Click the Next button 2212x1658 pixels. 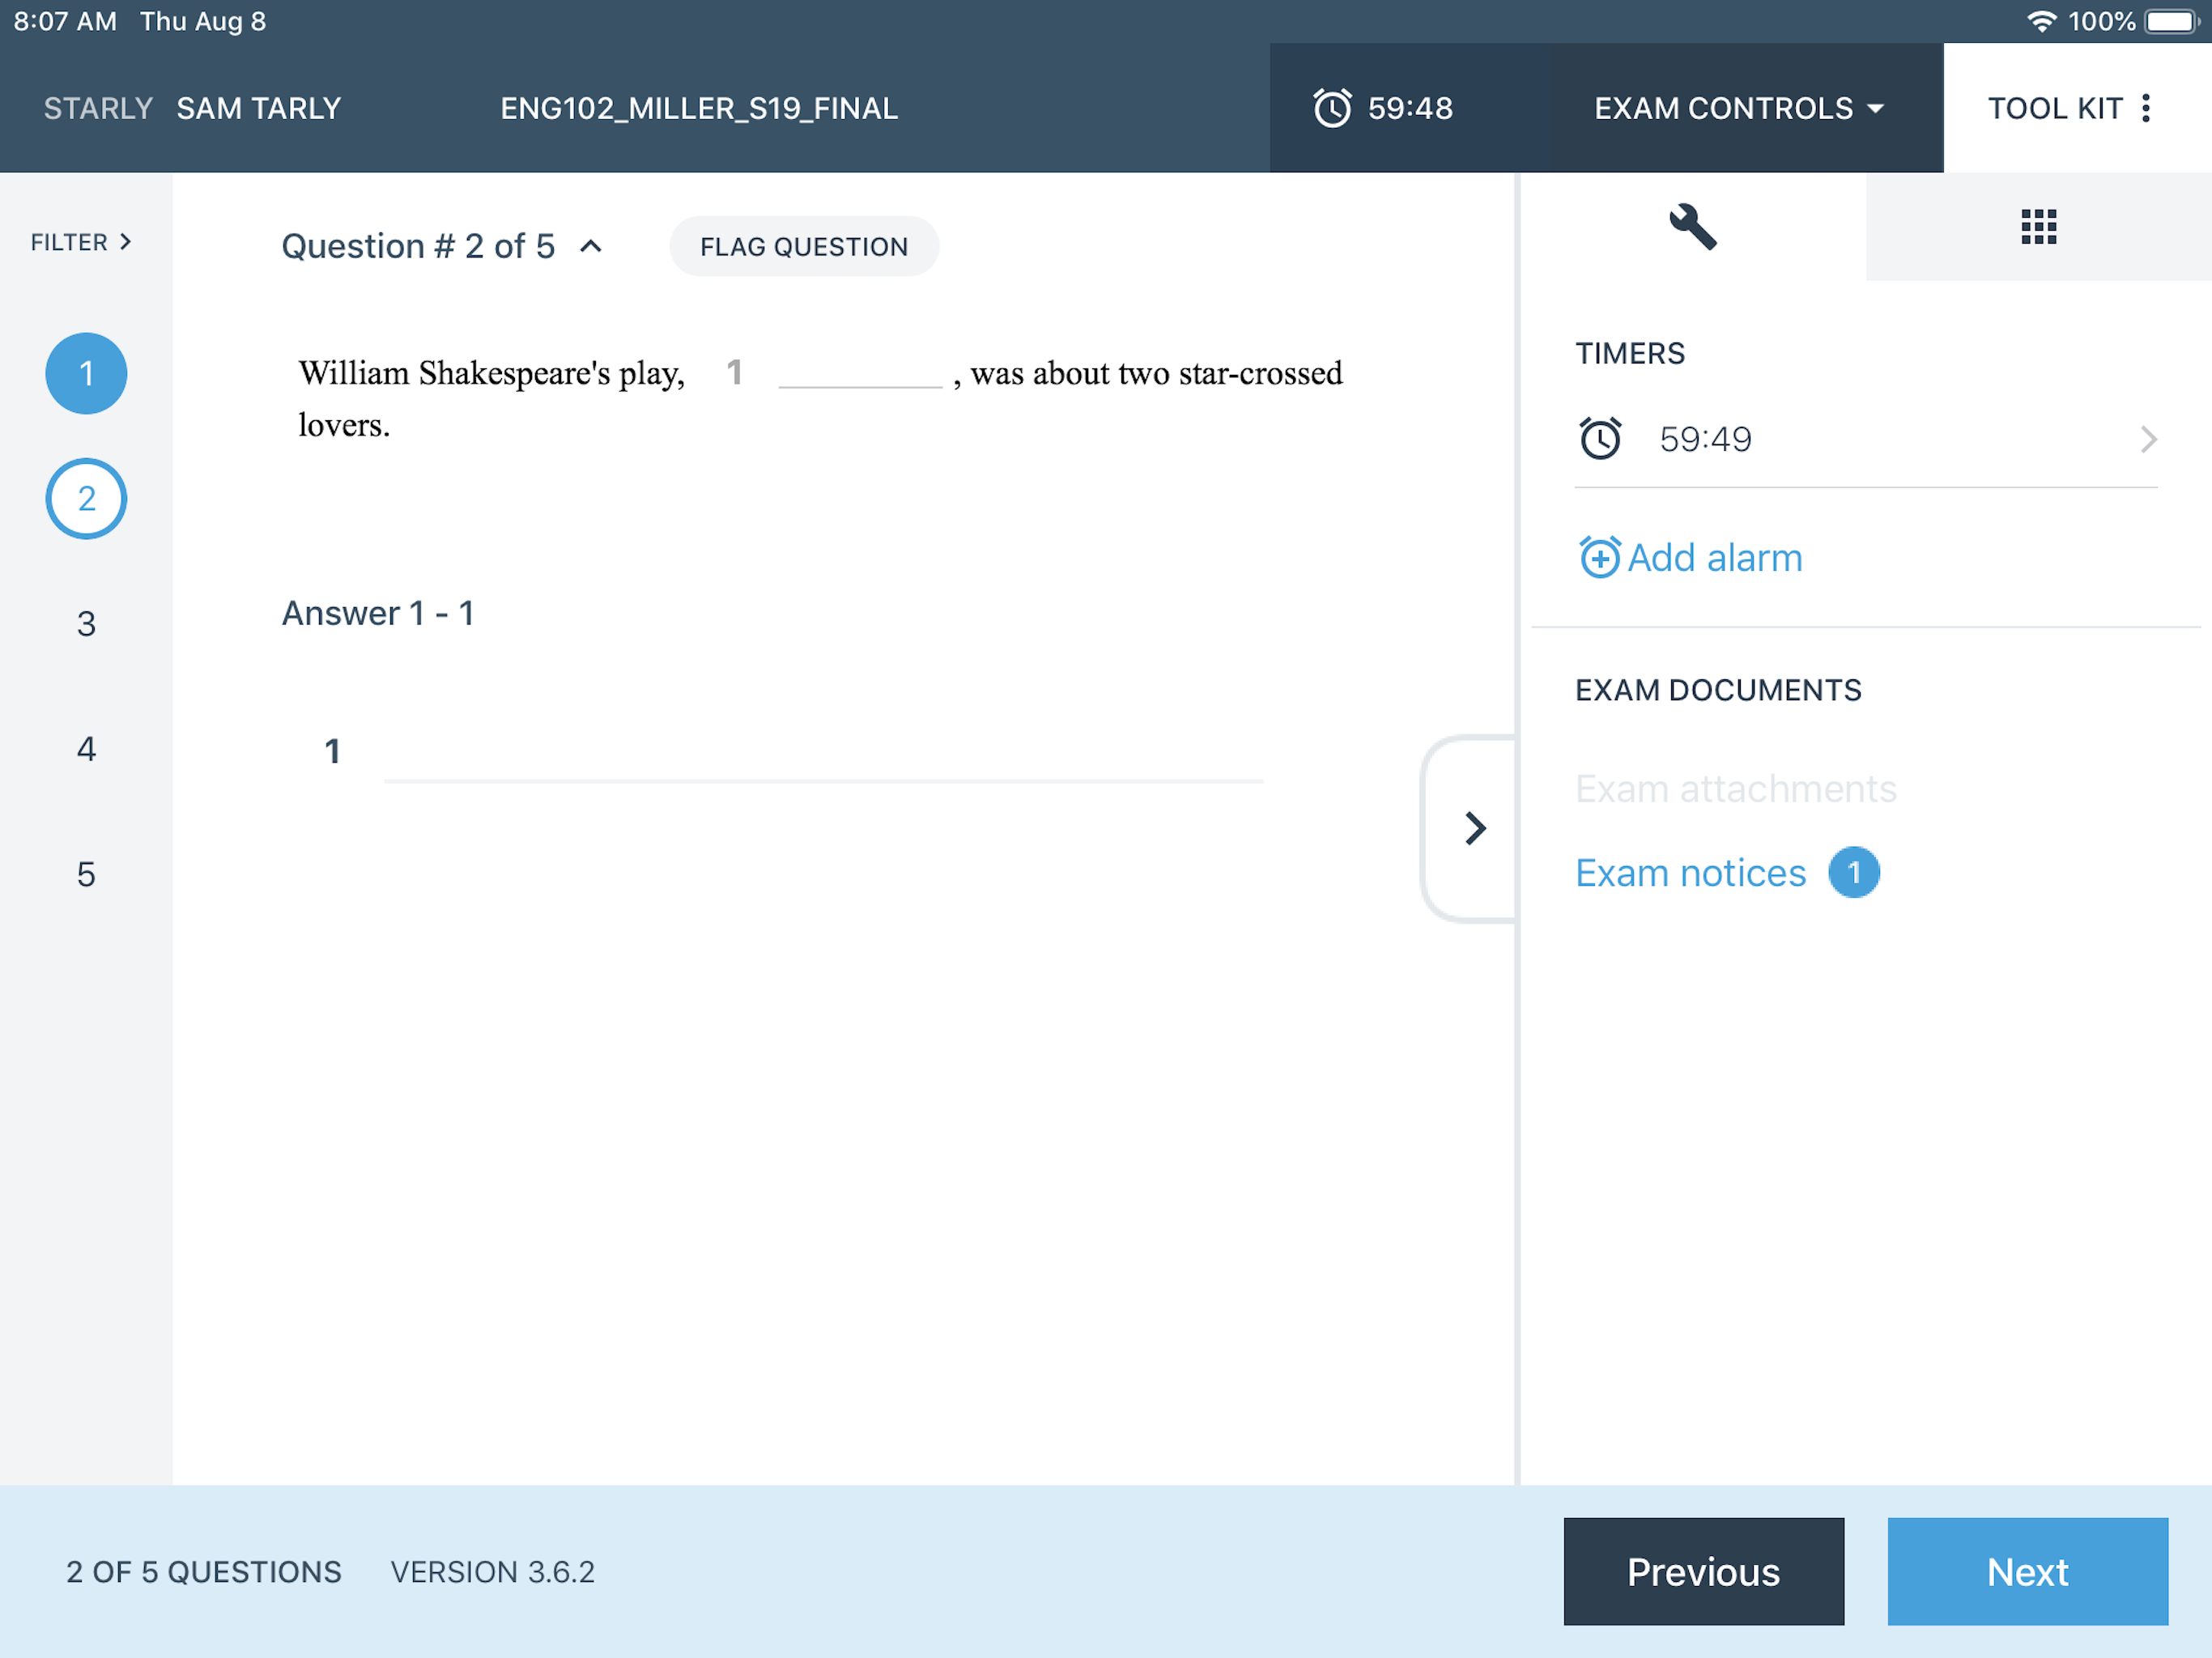click(x=2026, y=1571)
